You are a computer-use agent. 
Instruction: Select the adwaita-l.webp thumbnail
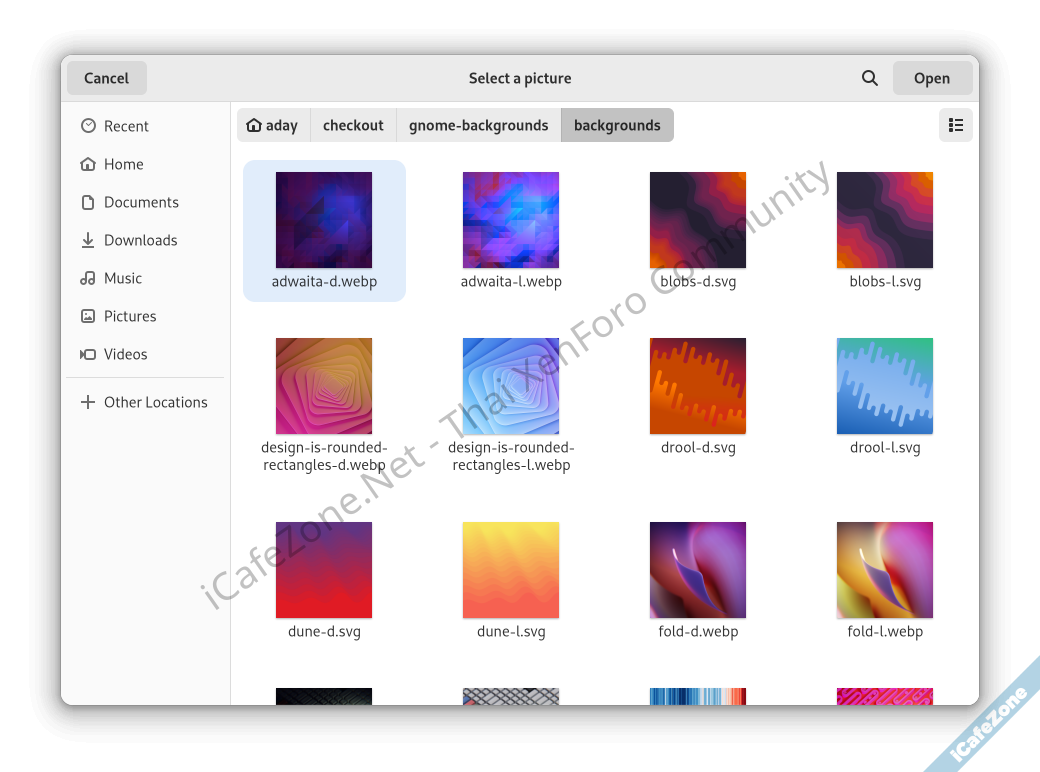tap(511, 220)
